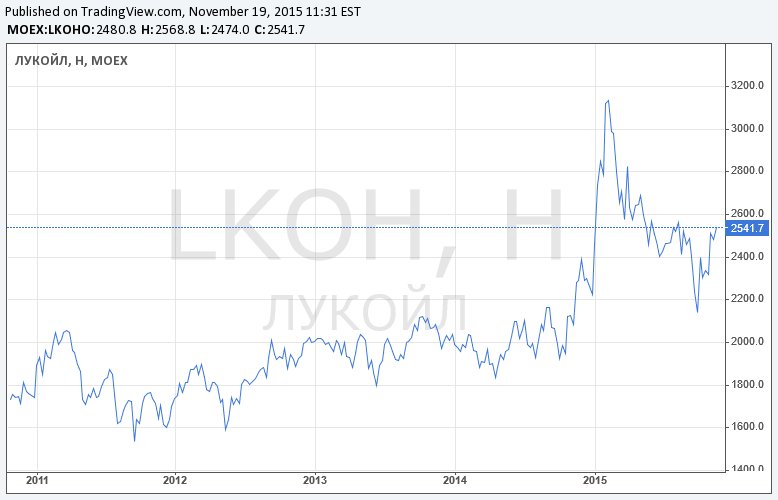The width and height of the screenshot is (778, 500).
Task: Click the peak of the price line above 3100
Action: point(608,101)
